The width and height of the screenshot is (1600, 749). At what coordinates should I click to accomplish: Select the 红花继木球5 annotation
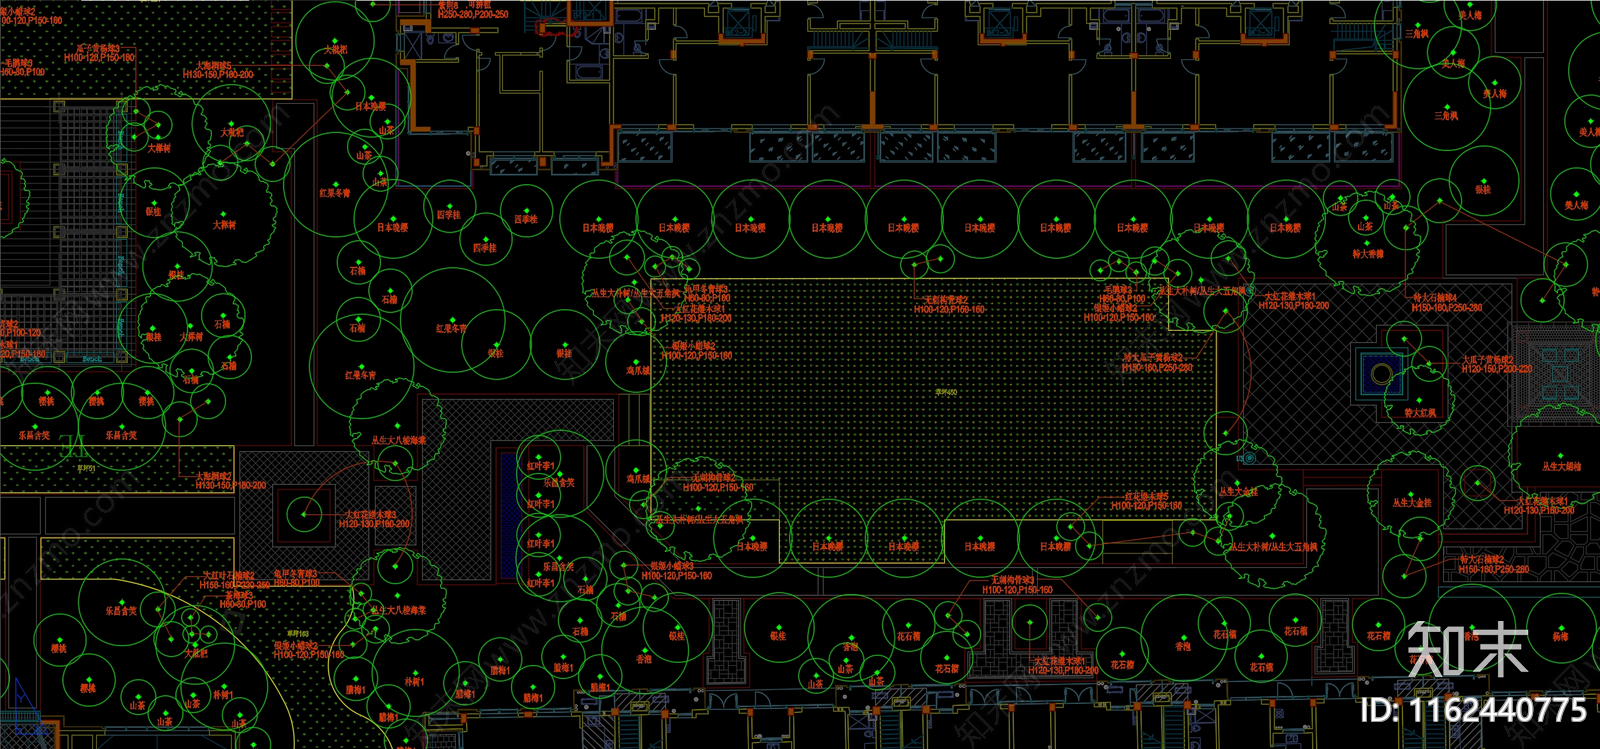[1146, 496]
